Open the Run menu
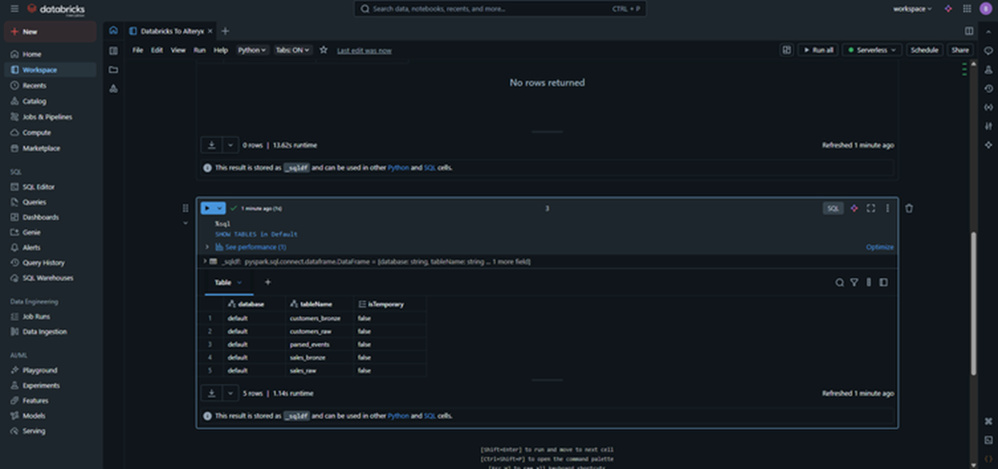The image size is (998, 469). tap(199, 50)
